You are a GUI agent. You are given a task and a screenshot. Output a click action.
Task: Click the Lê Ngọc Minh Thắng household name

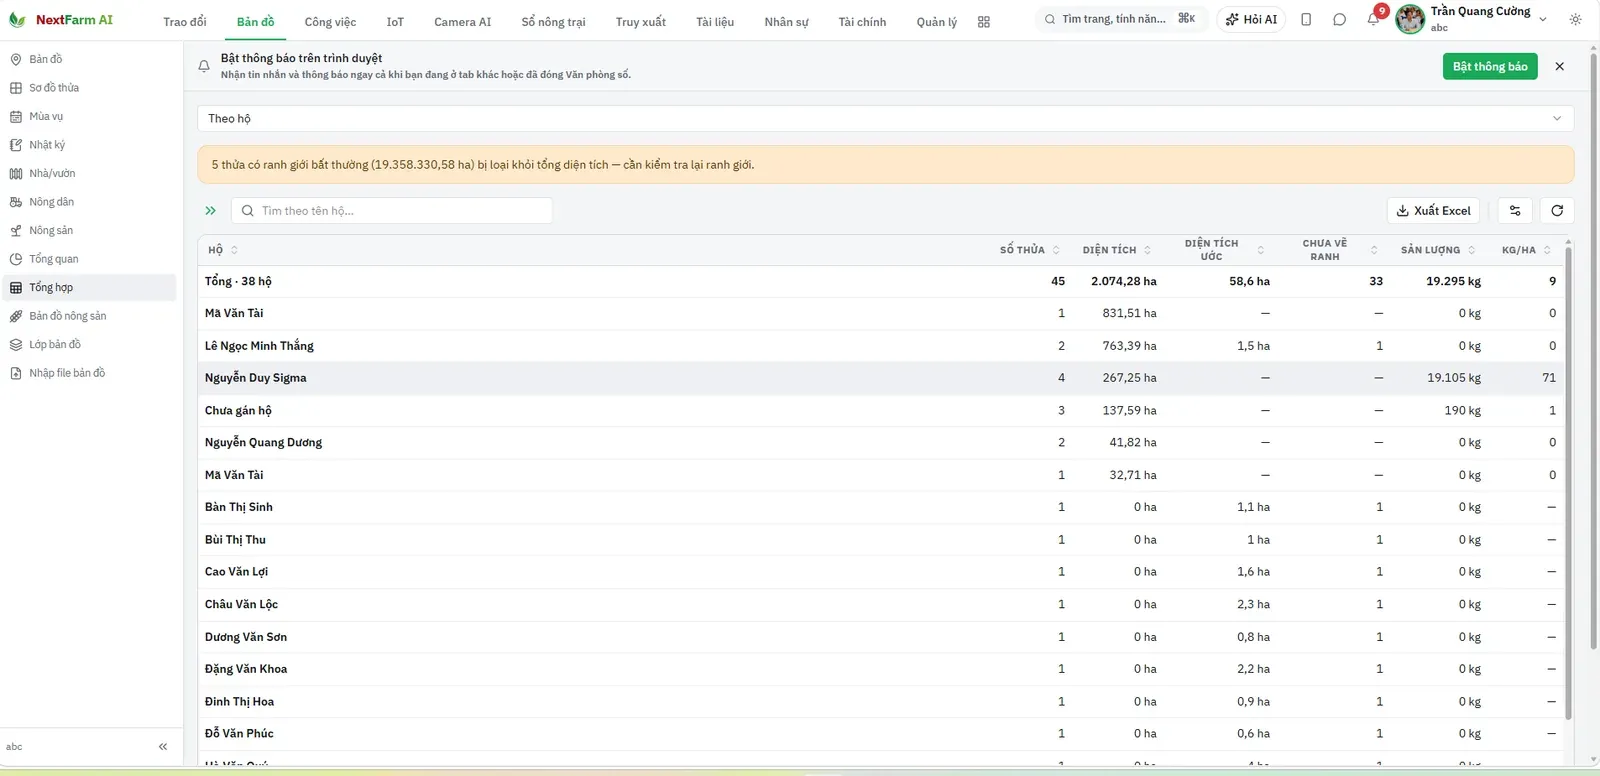(259, 346)
